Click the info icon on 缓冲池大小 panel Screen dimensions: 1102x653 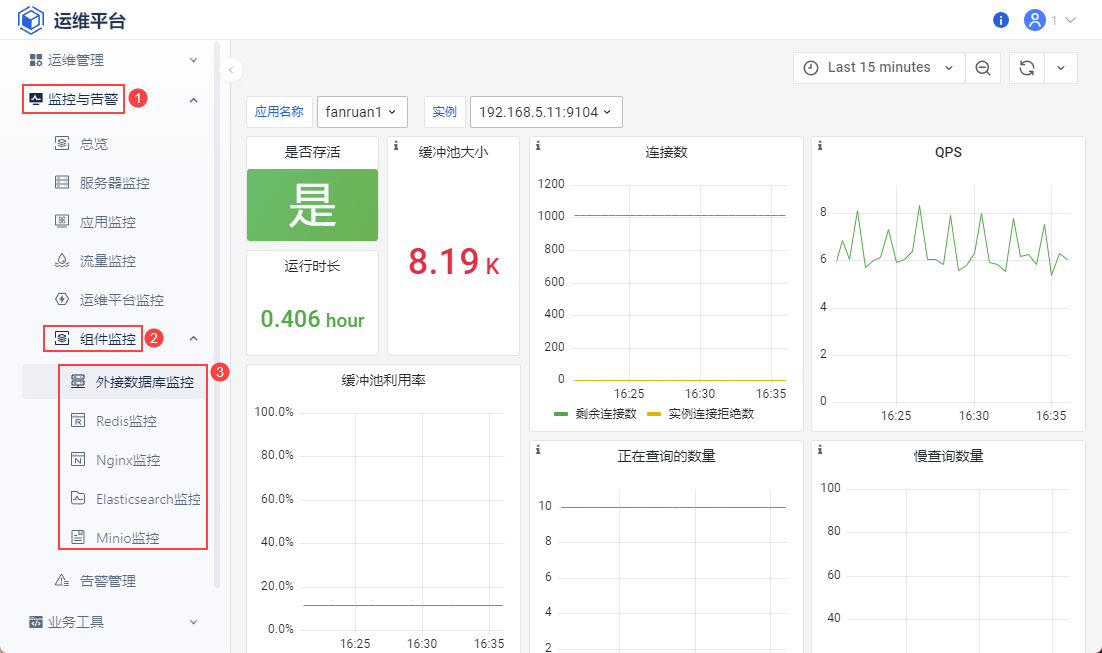pyautogui.click(x=396, y=146)
